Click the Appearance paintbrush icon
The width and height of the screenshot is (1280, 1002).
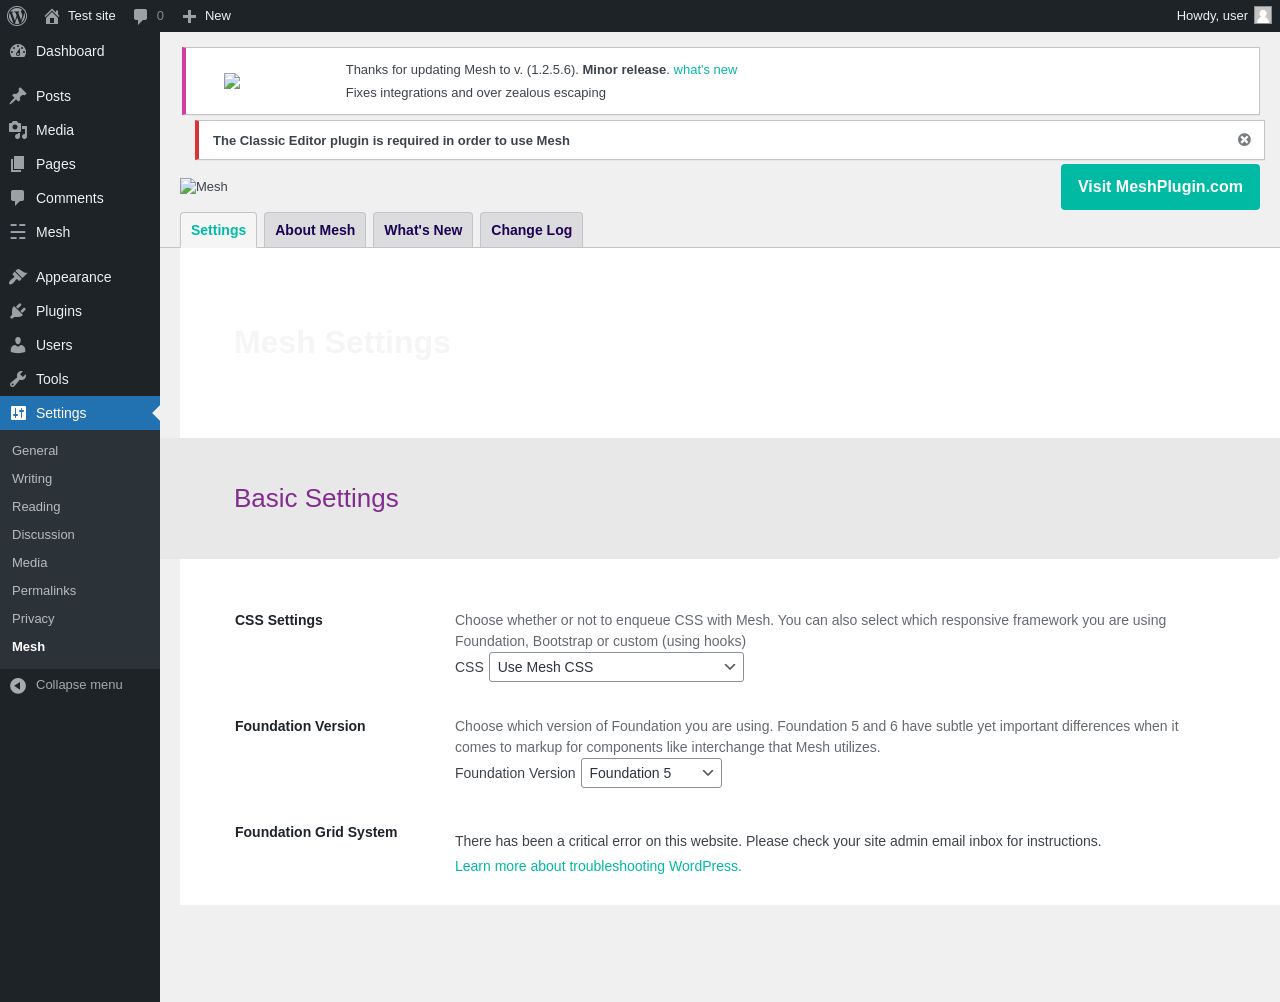[18, 277]
